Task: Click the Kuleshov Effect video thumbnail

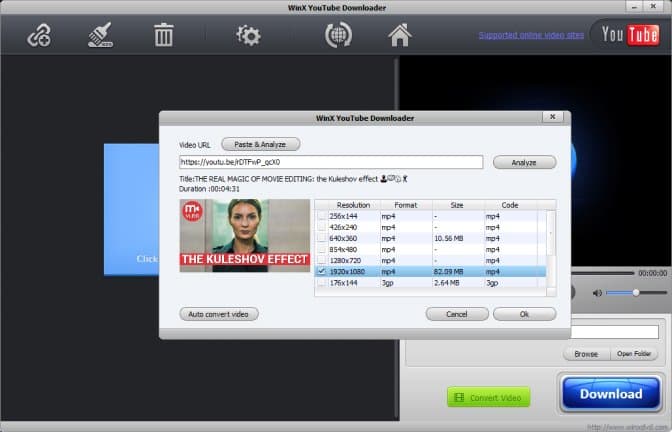Action: (245, 235)
